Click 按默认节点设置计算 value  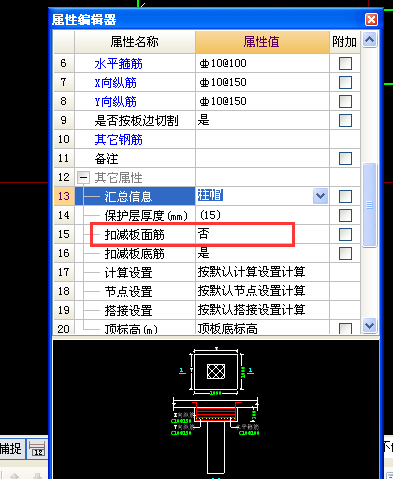click(251, 291)
